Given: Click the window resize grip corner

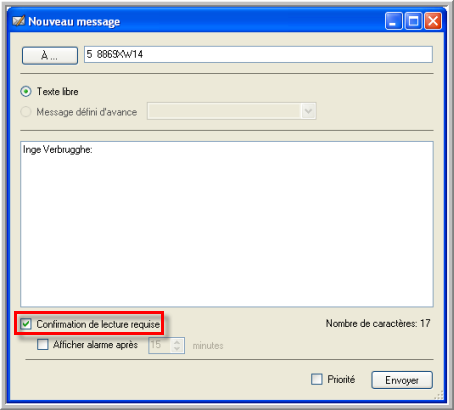Looking at the screenshot, I should coord(439,395).
